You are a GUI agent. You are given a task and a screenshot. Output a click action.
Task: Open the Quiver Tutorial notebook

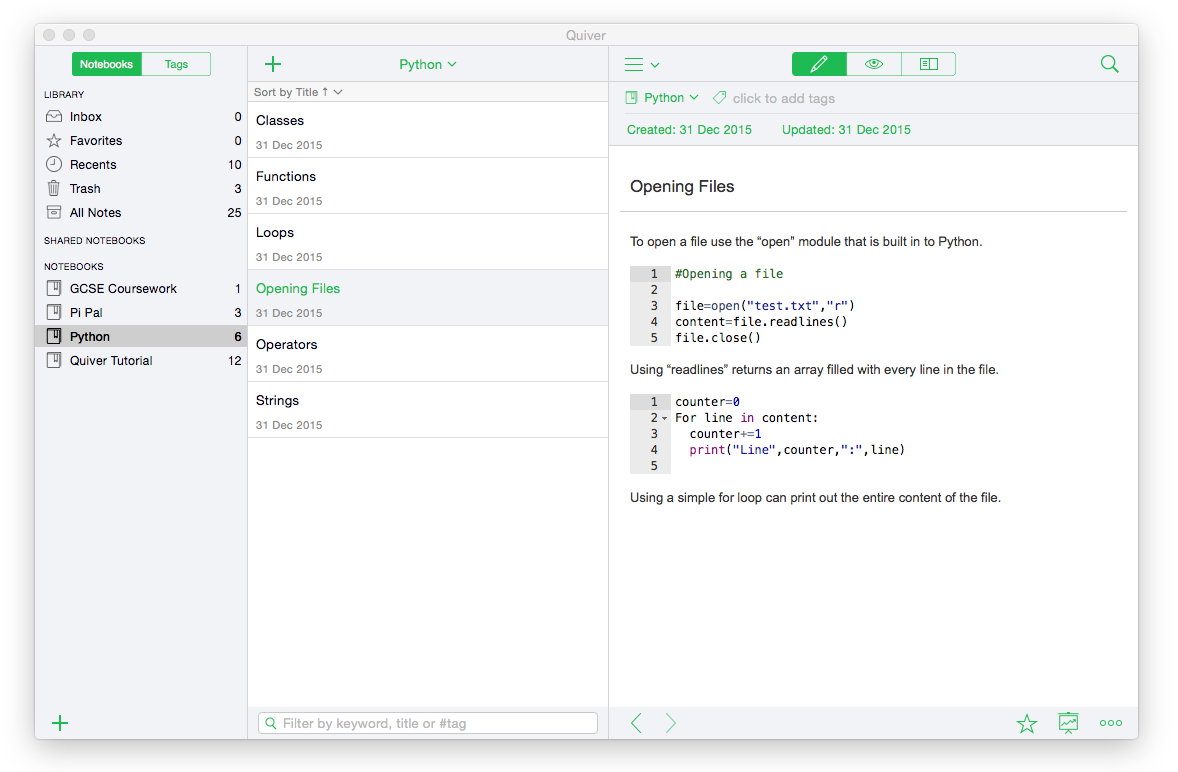(x=141, y=360)
